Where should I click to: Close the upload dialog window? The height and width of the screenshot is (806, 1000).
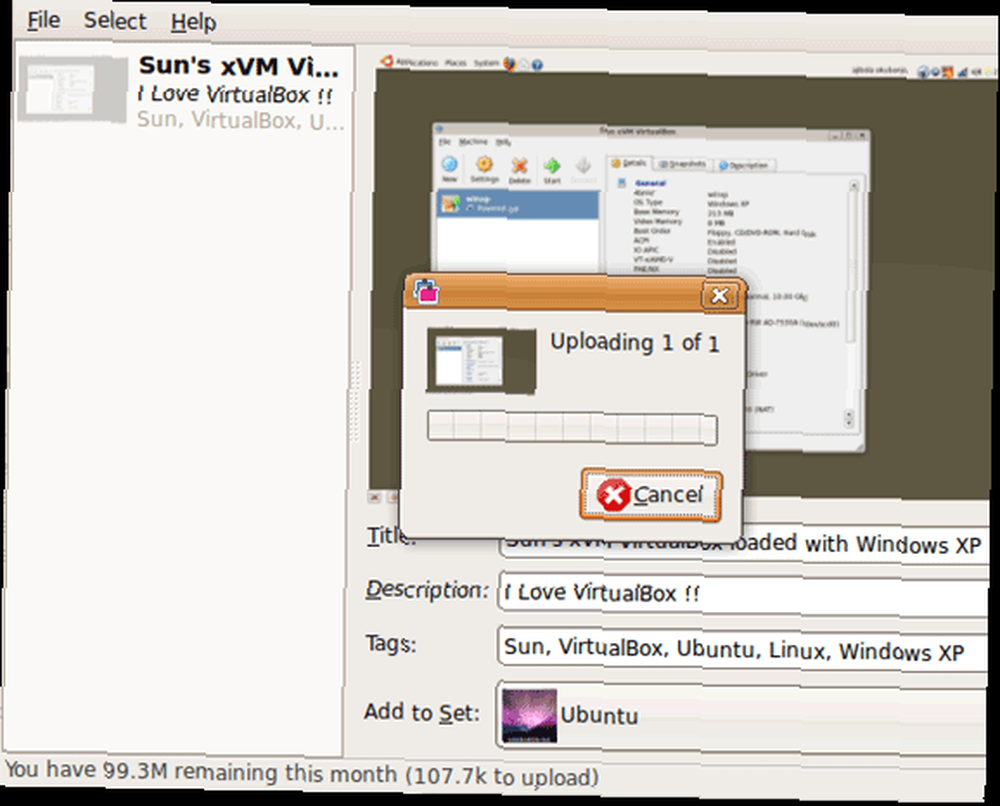coord(719,295)
